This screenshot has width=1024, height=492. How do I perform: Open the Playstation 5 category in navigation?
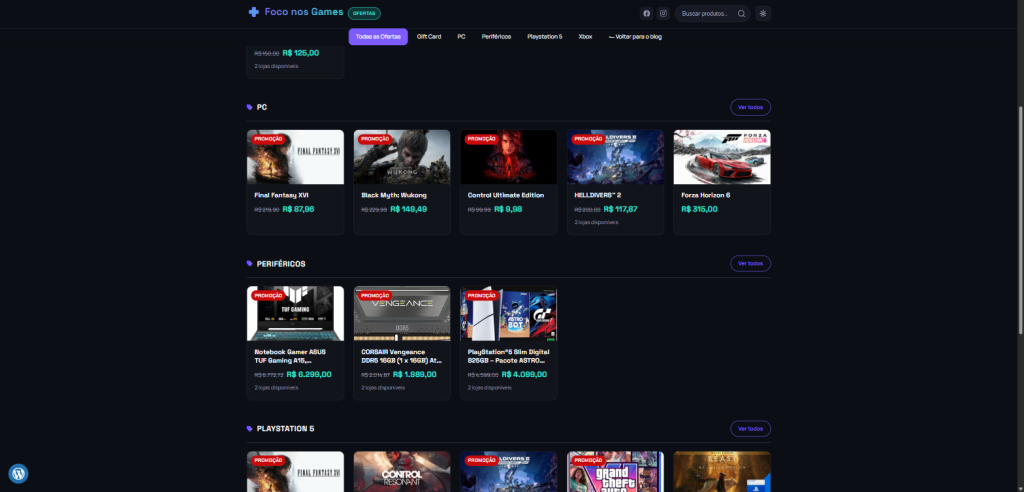[x=545, y=37]
